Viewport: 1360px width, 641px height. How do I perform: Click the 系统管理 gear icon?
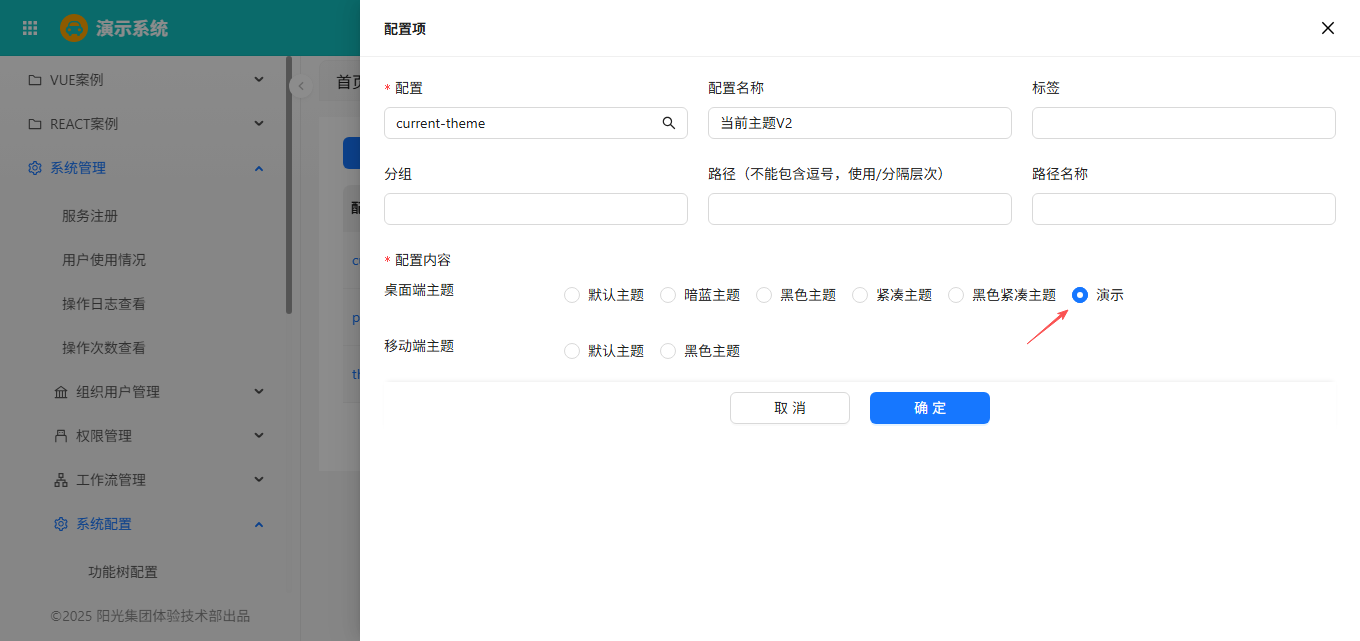click(x=35, y=168)
